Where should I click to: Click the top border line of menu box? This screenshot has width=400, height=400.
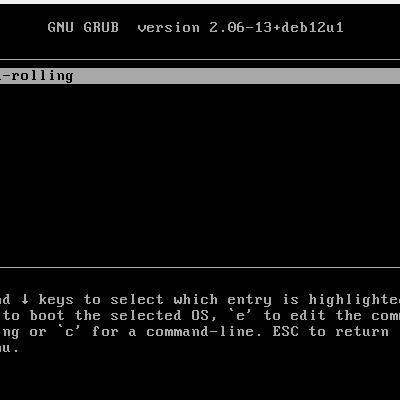coord(200,60)
